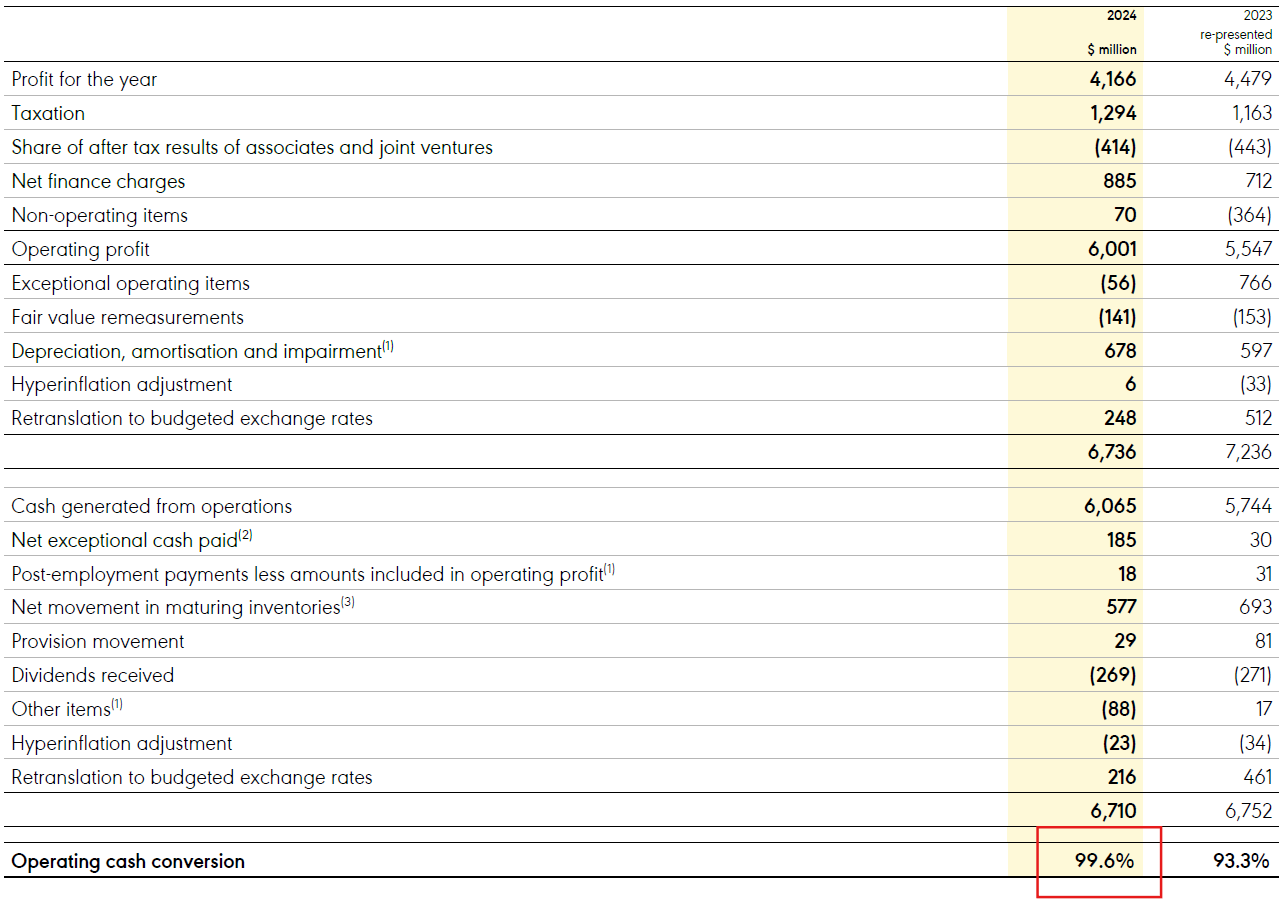This screenshot has width=1283, height=899.
Task: Click the 2023 net exceptional cash 30
Action: coord(1261,540)
